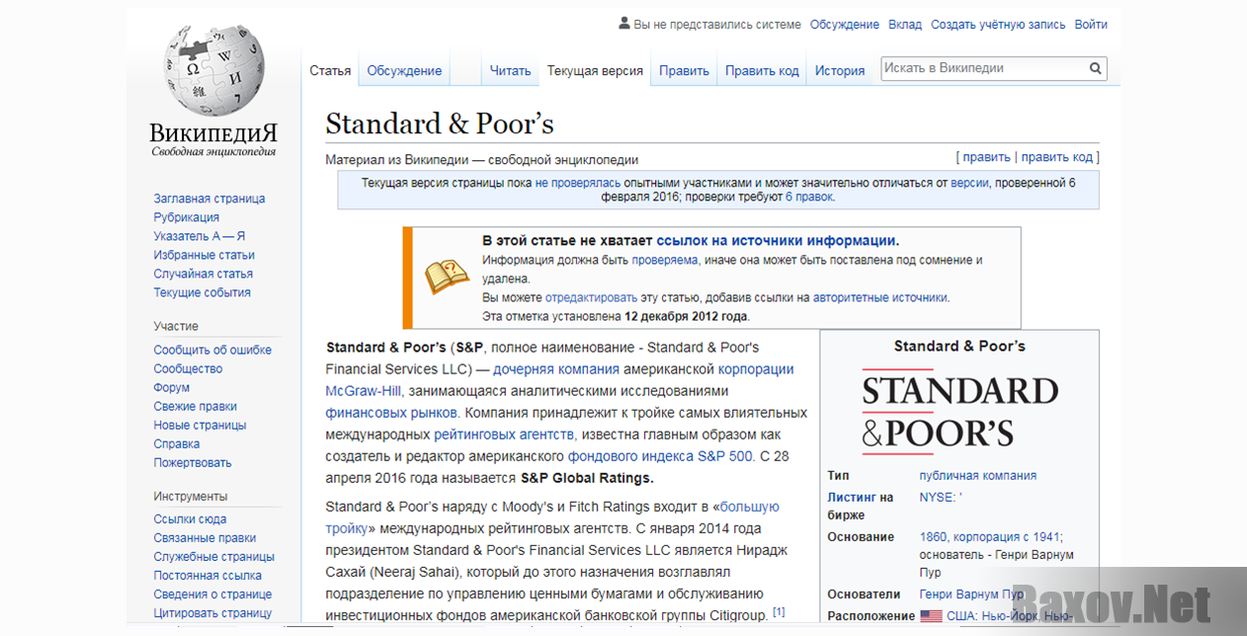Click Сообщить об ошибке link
The image size is (1247, 636).
(213, 350)
